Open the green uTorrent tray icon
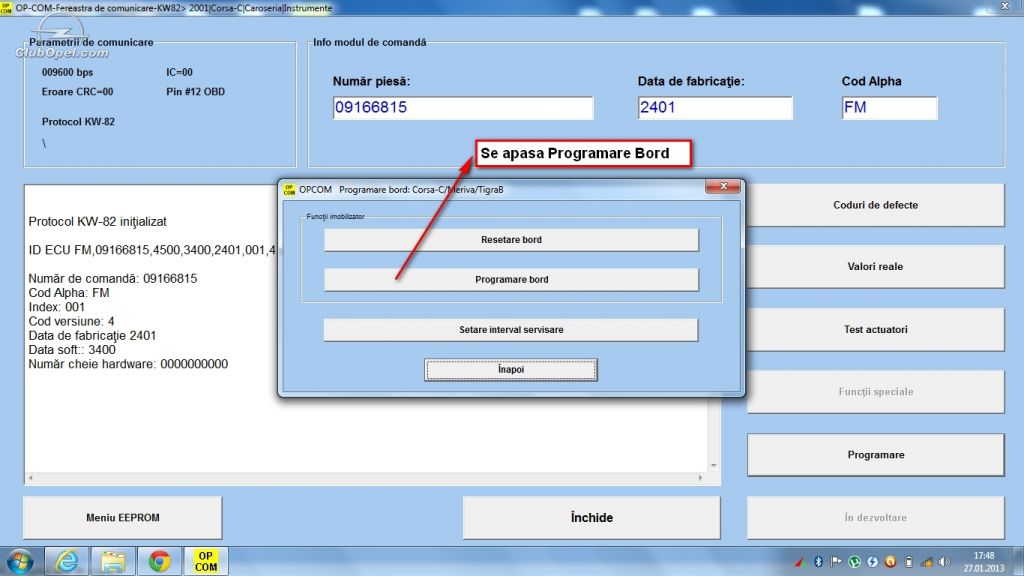Image resolution: width=1024 pixels, height=576 pixels. coord(854,562)
